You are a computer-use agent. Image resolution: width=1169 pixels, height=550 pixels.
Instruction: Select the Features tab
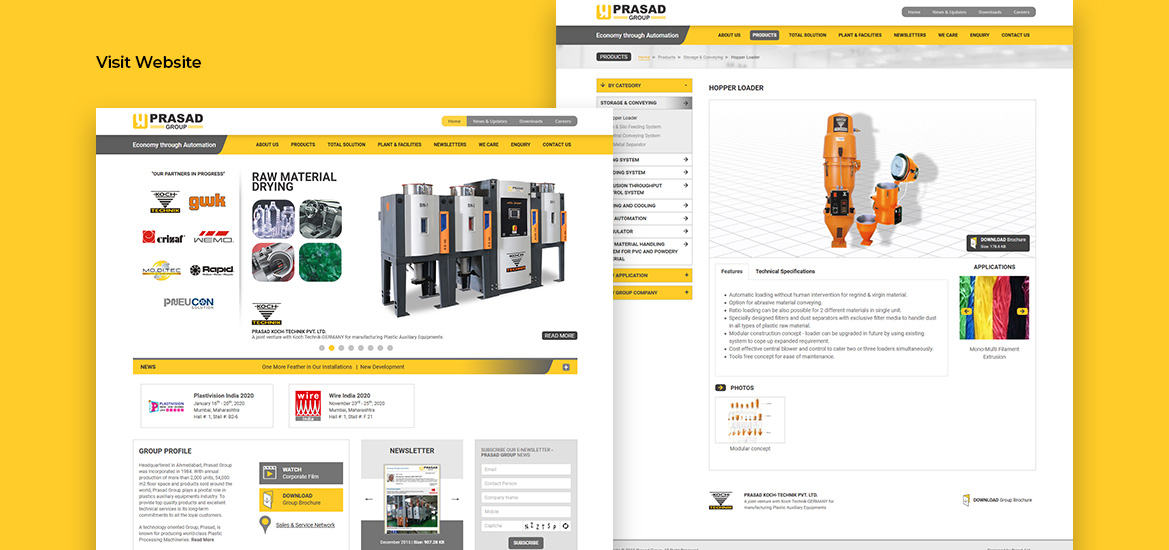732,271
